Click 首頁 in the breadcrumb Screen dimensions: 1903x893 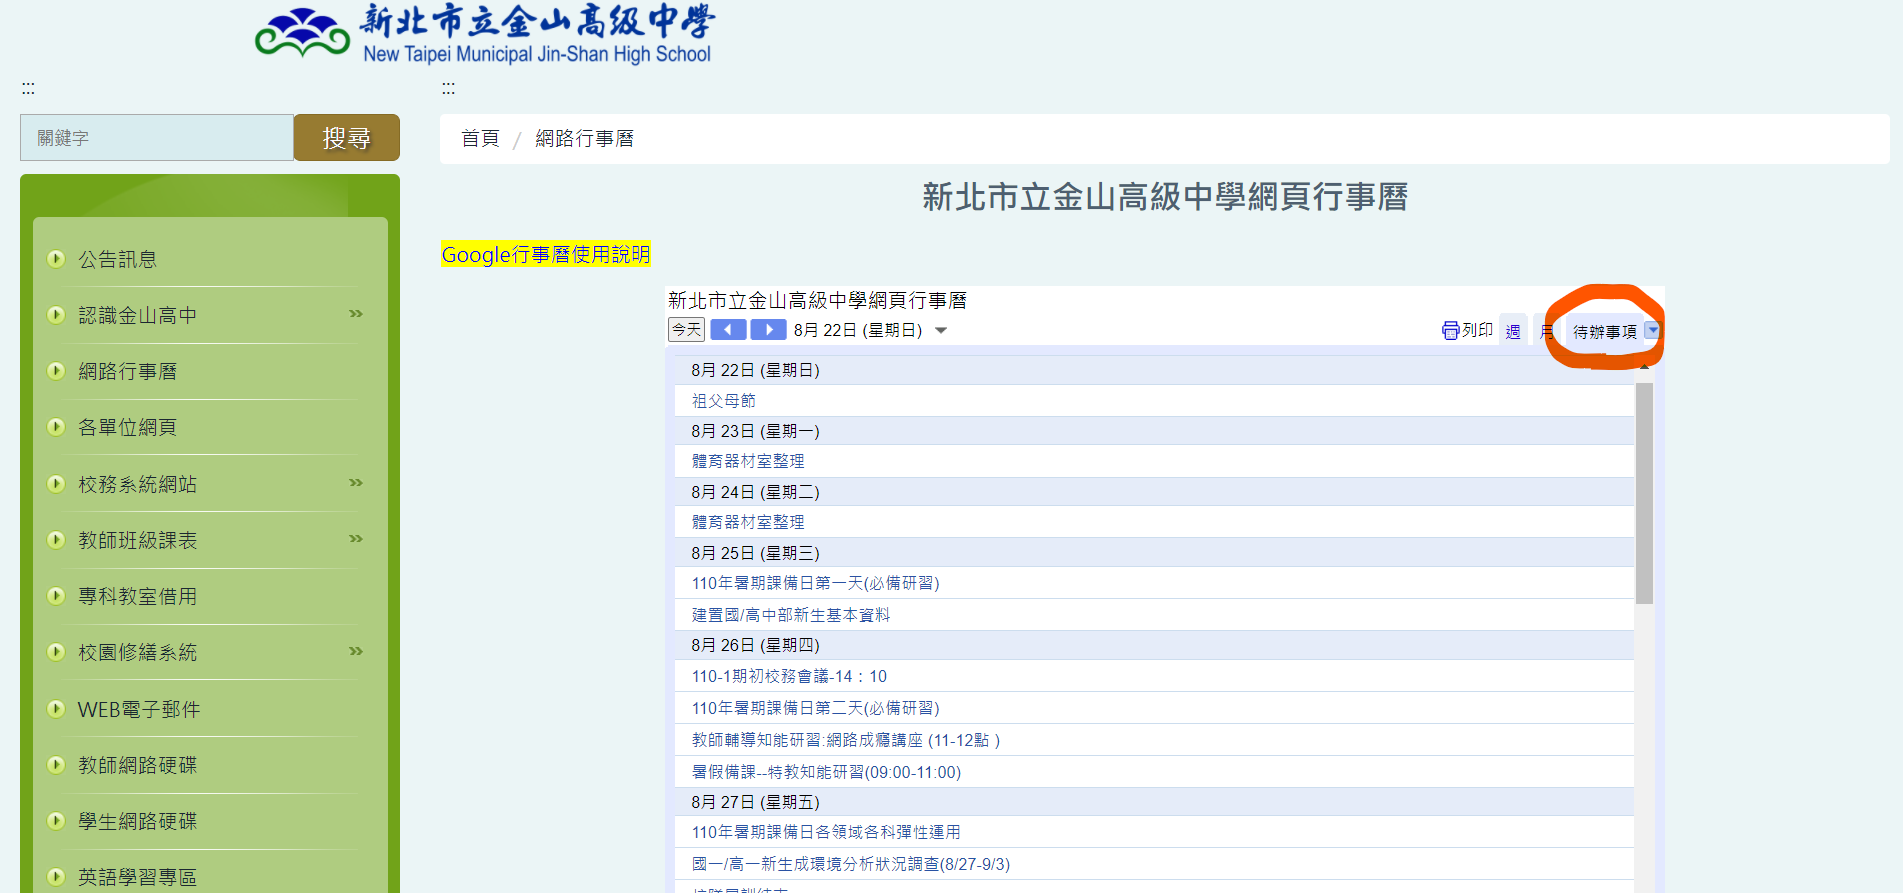[480, 138]
